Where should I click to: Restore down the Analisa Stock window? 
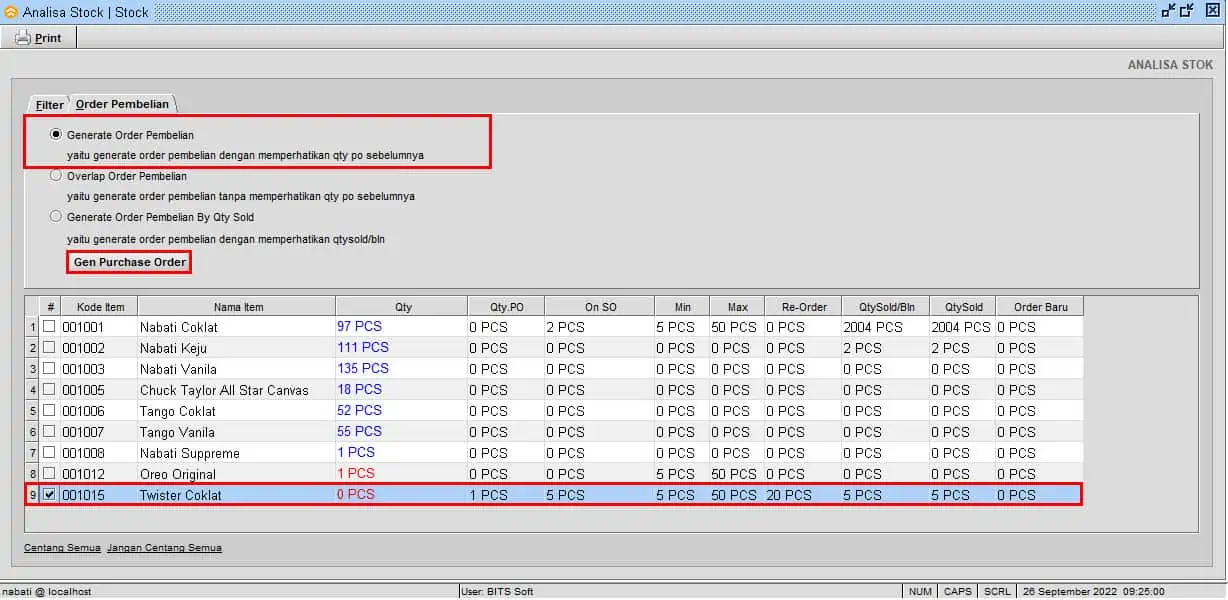click(1168, 11)
